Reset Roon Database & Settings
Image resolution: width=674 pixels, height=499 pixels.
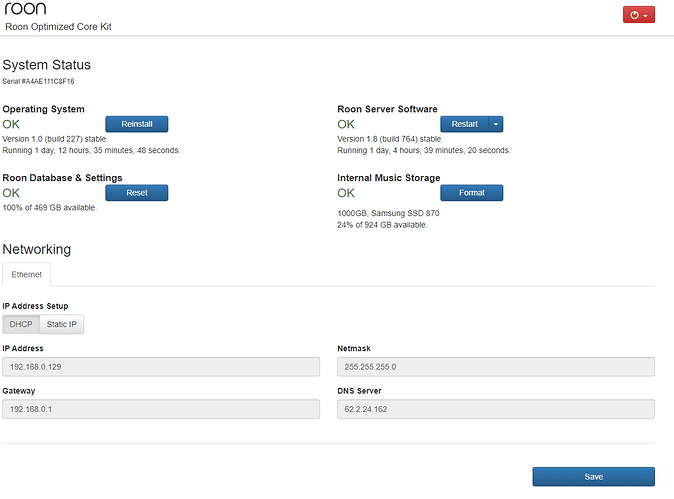(x=137, y=193)
